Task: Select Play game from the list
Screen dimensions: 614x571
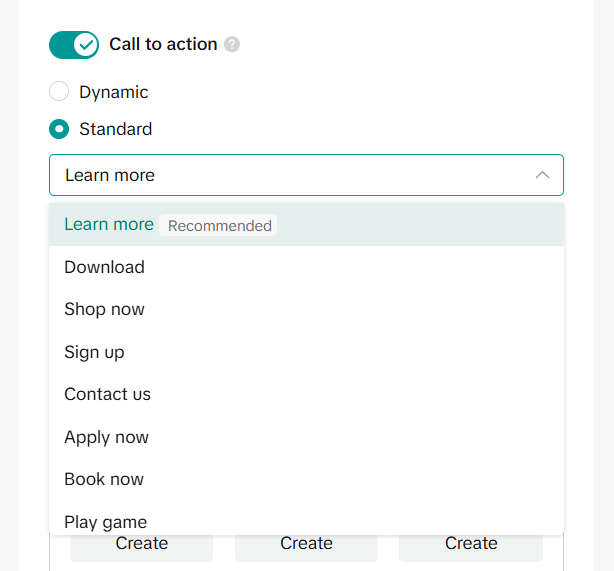Action: pyautogui.click(x=105, y=521)
